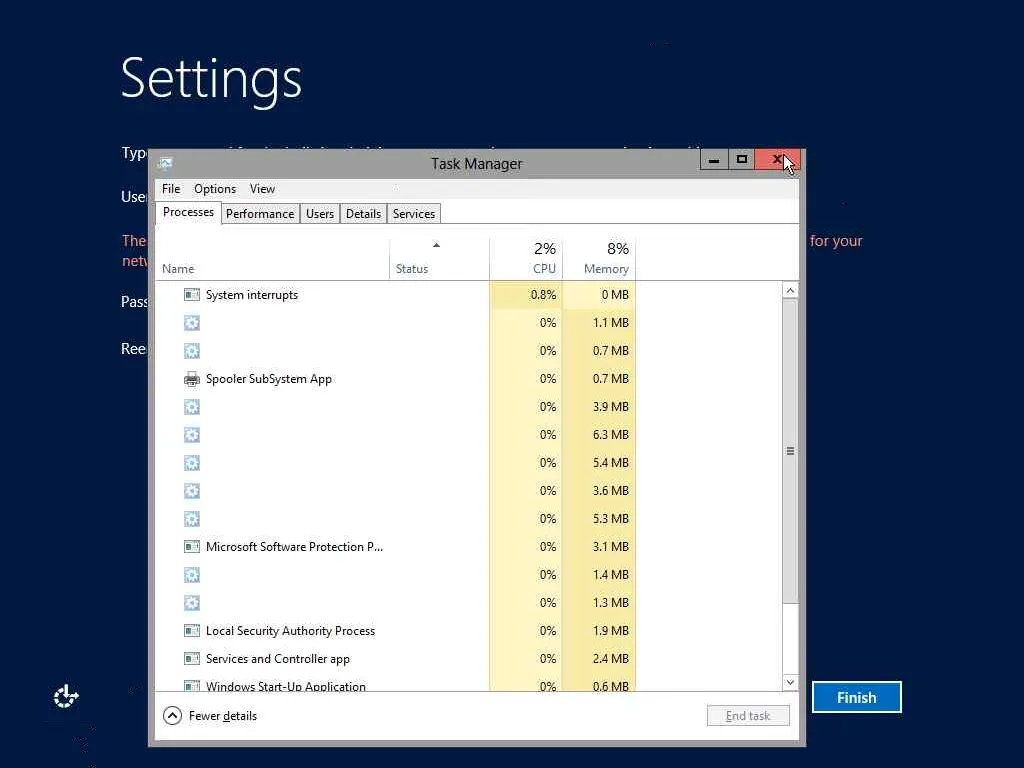Open the View menu
This screenshot has height=768, width=1024.
(262, 189)
